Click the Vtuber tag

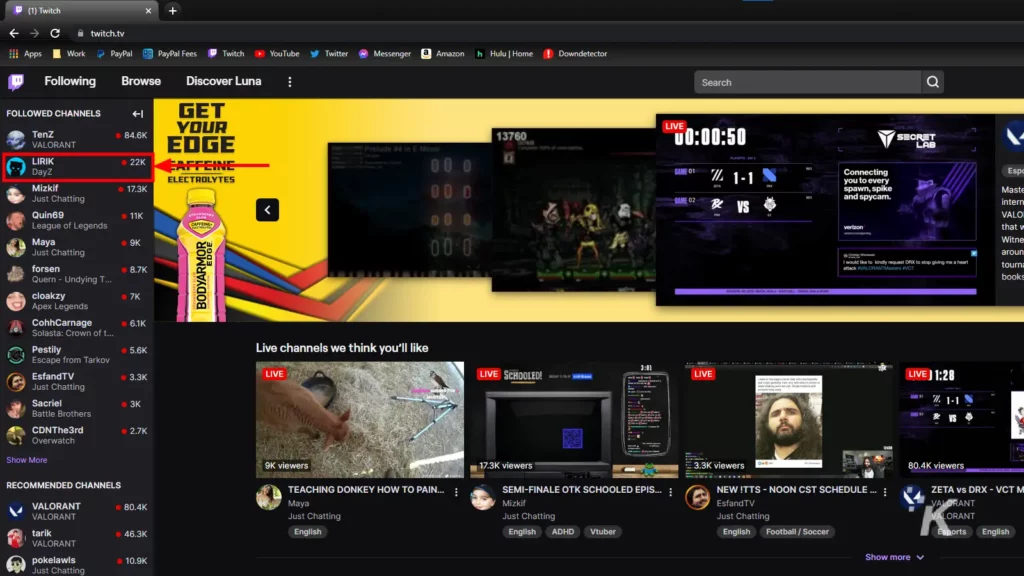tap(603, 532)
